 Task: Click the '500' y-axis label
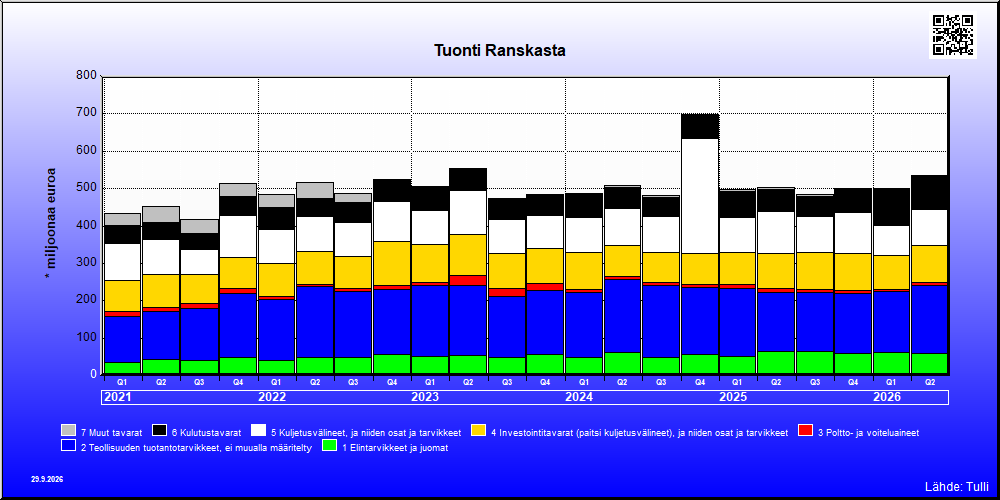click(88, 188)
